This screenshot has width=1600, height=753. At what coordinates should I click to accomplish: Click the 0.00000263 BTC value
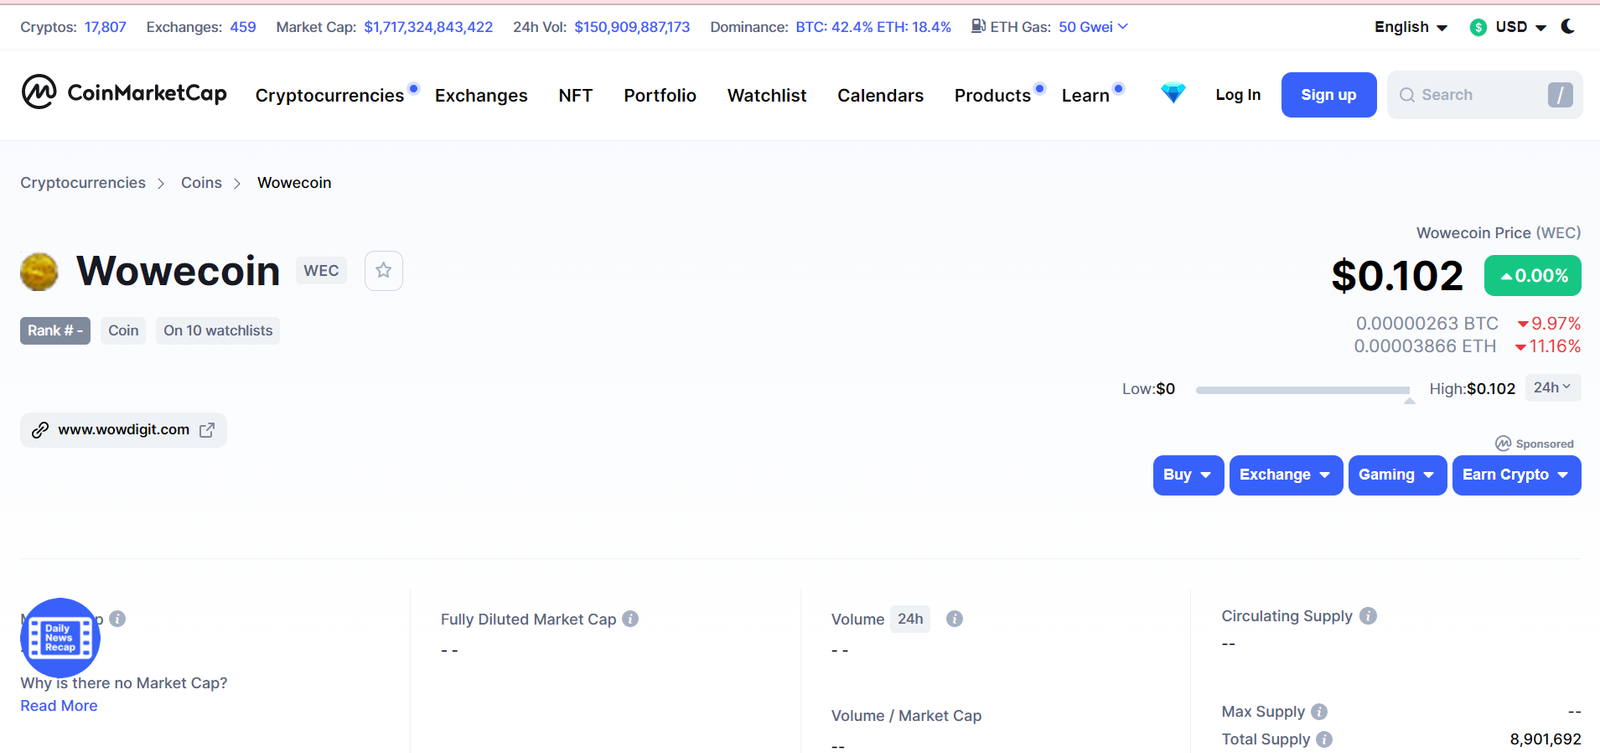[x=1427, y=324]
